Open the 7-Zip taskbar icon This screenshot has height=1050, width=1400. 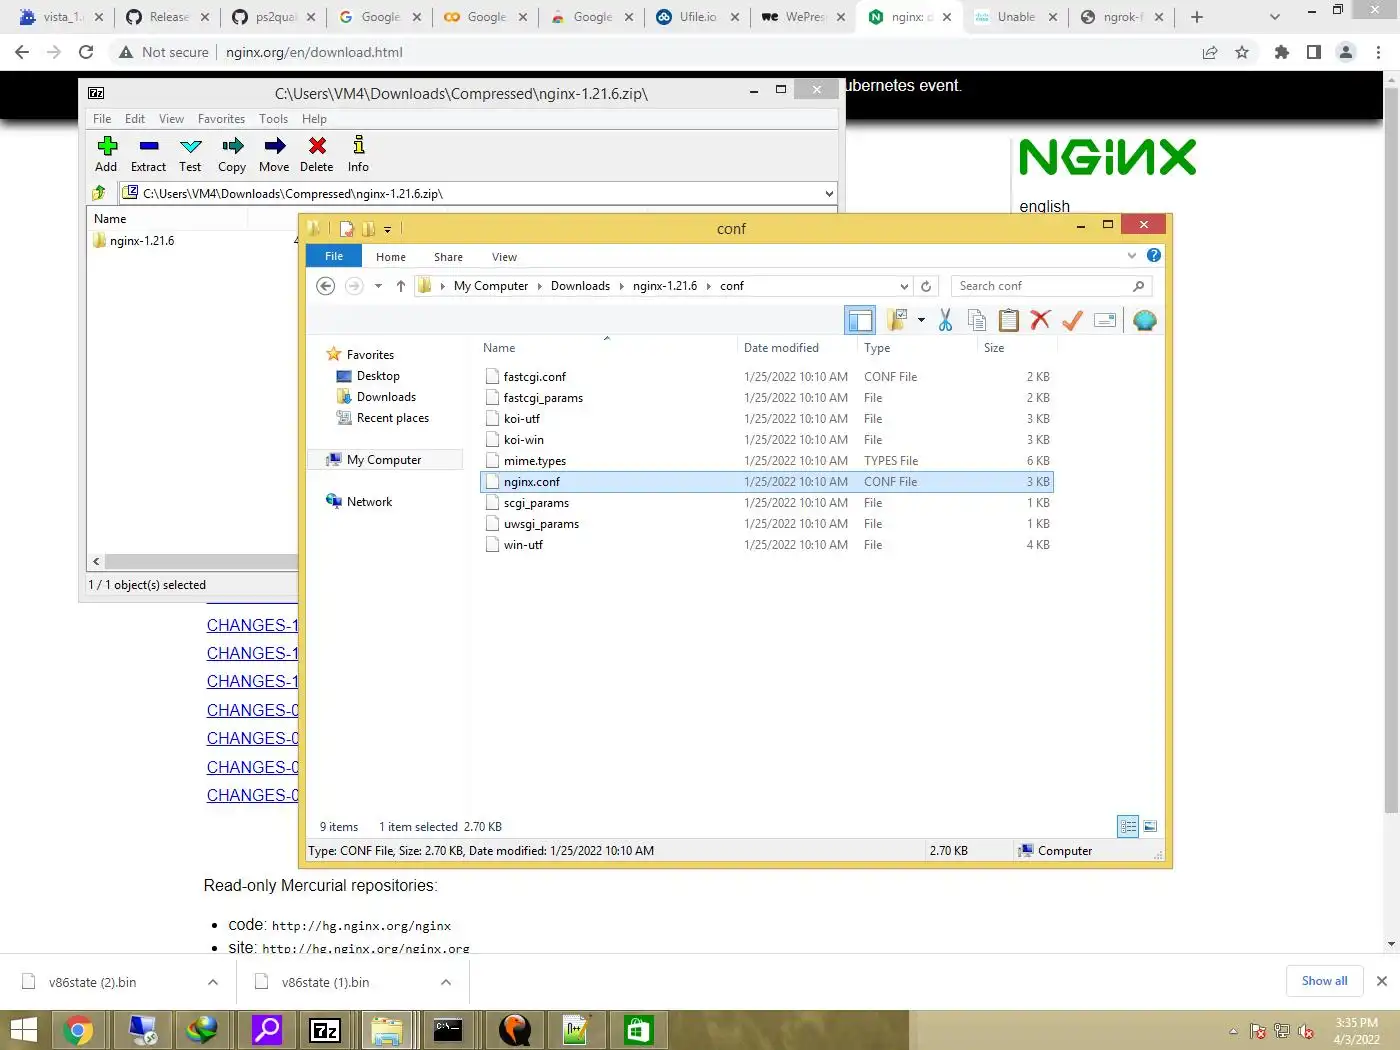coord(325,1030)
